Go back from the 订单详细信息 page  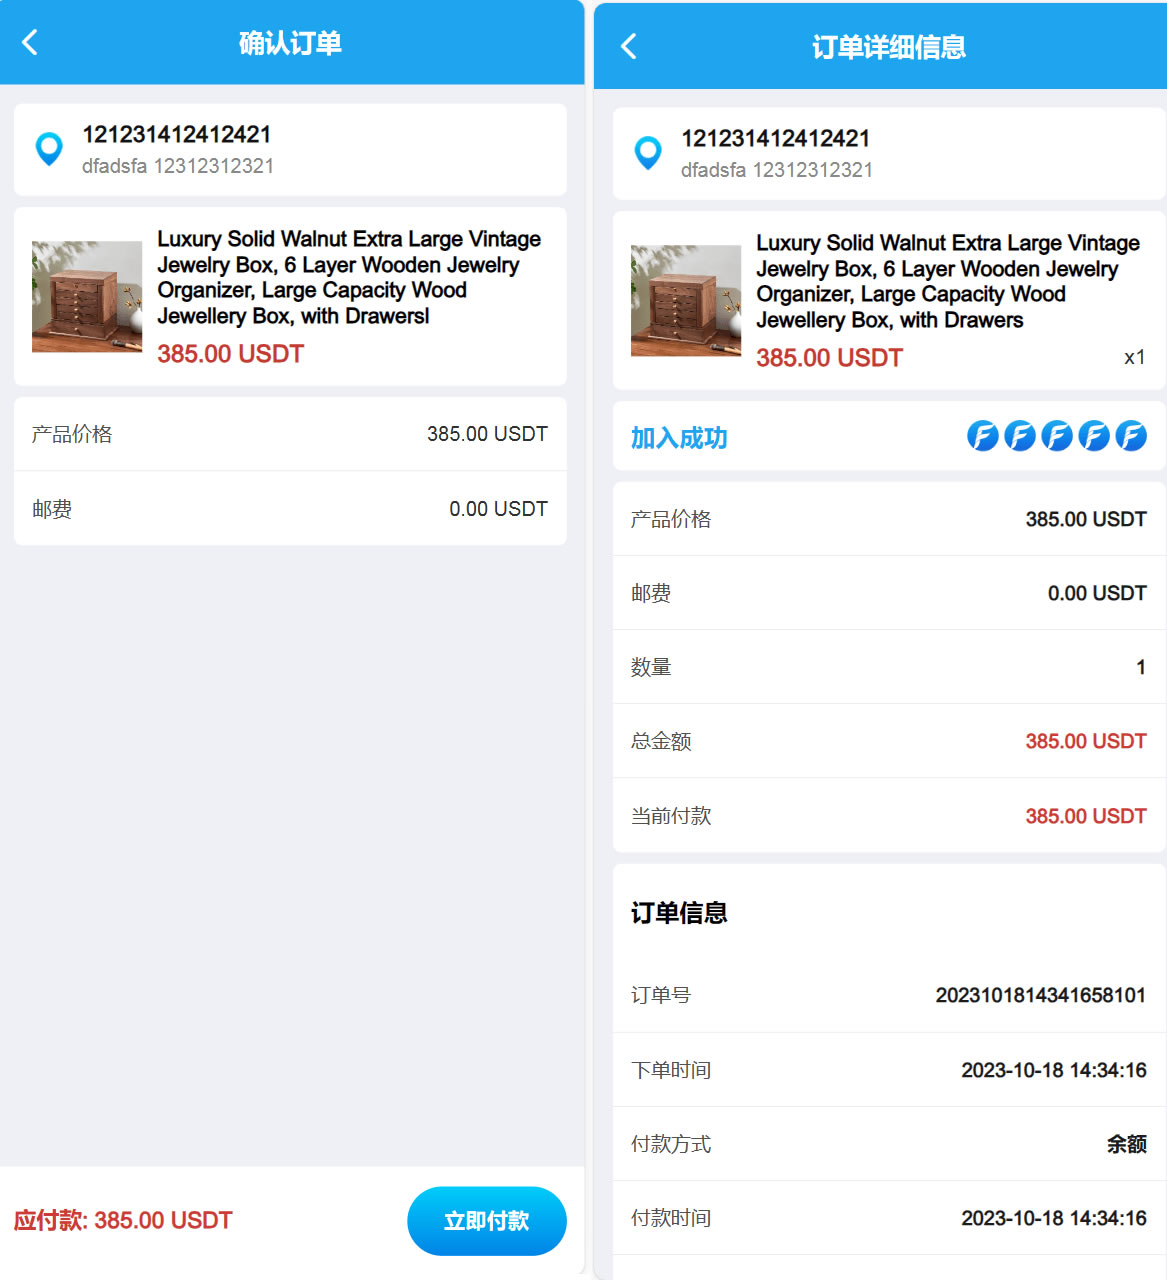point(629,46)
